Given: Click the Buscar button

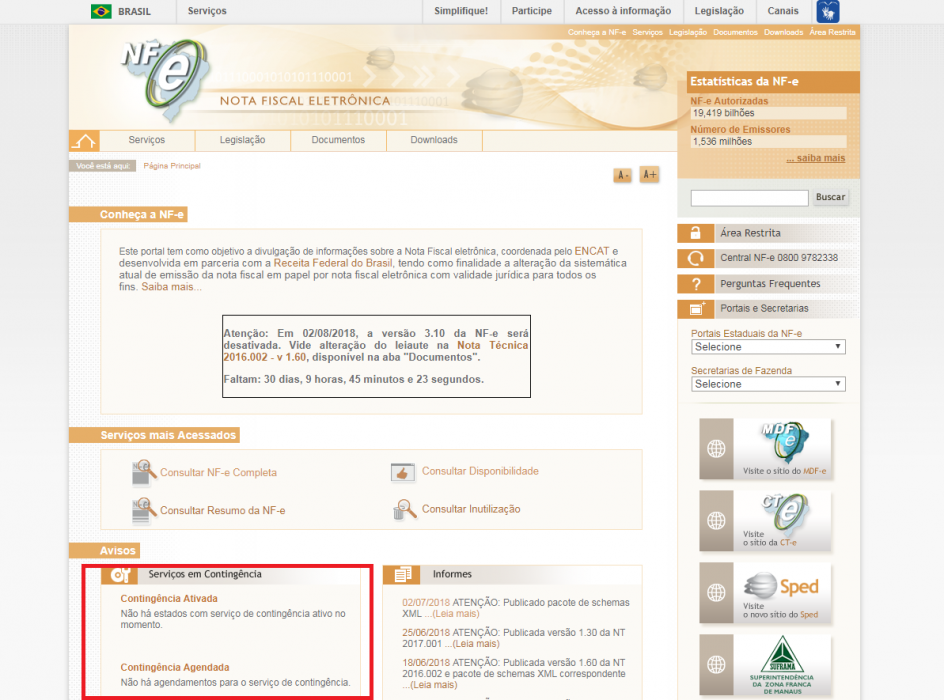Looking at the screenshot, I should pos(831,197).
